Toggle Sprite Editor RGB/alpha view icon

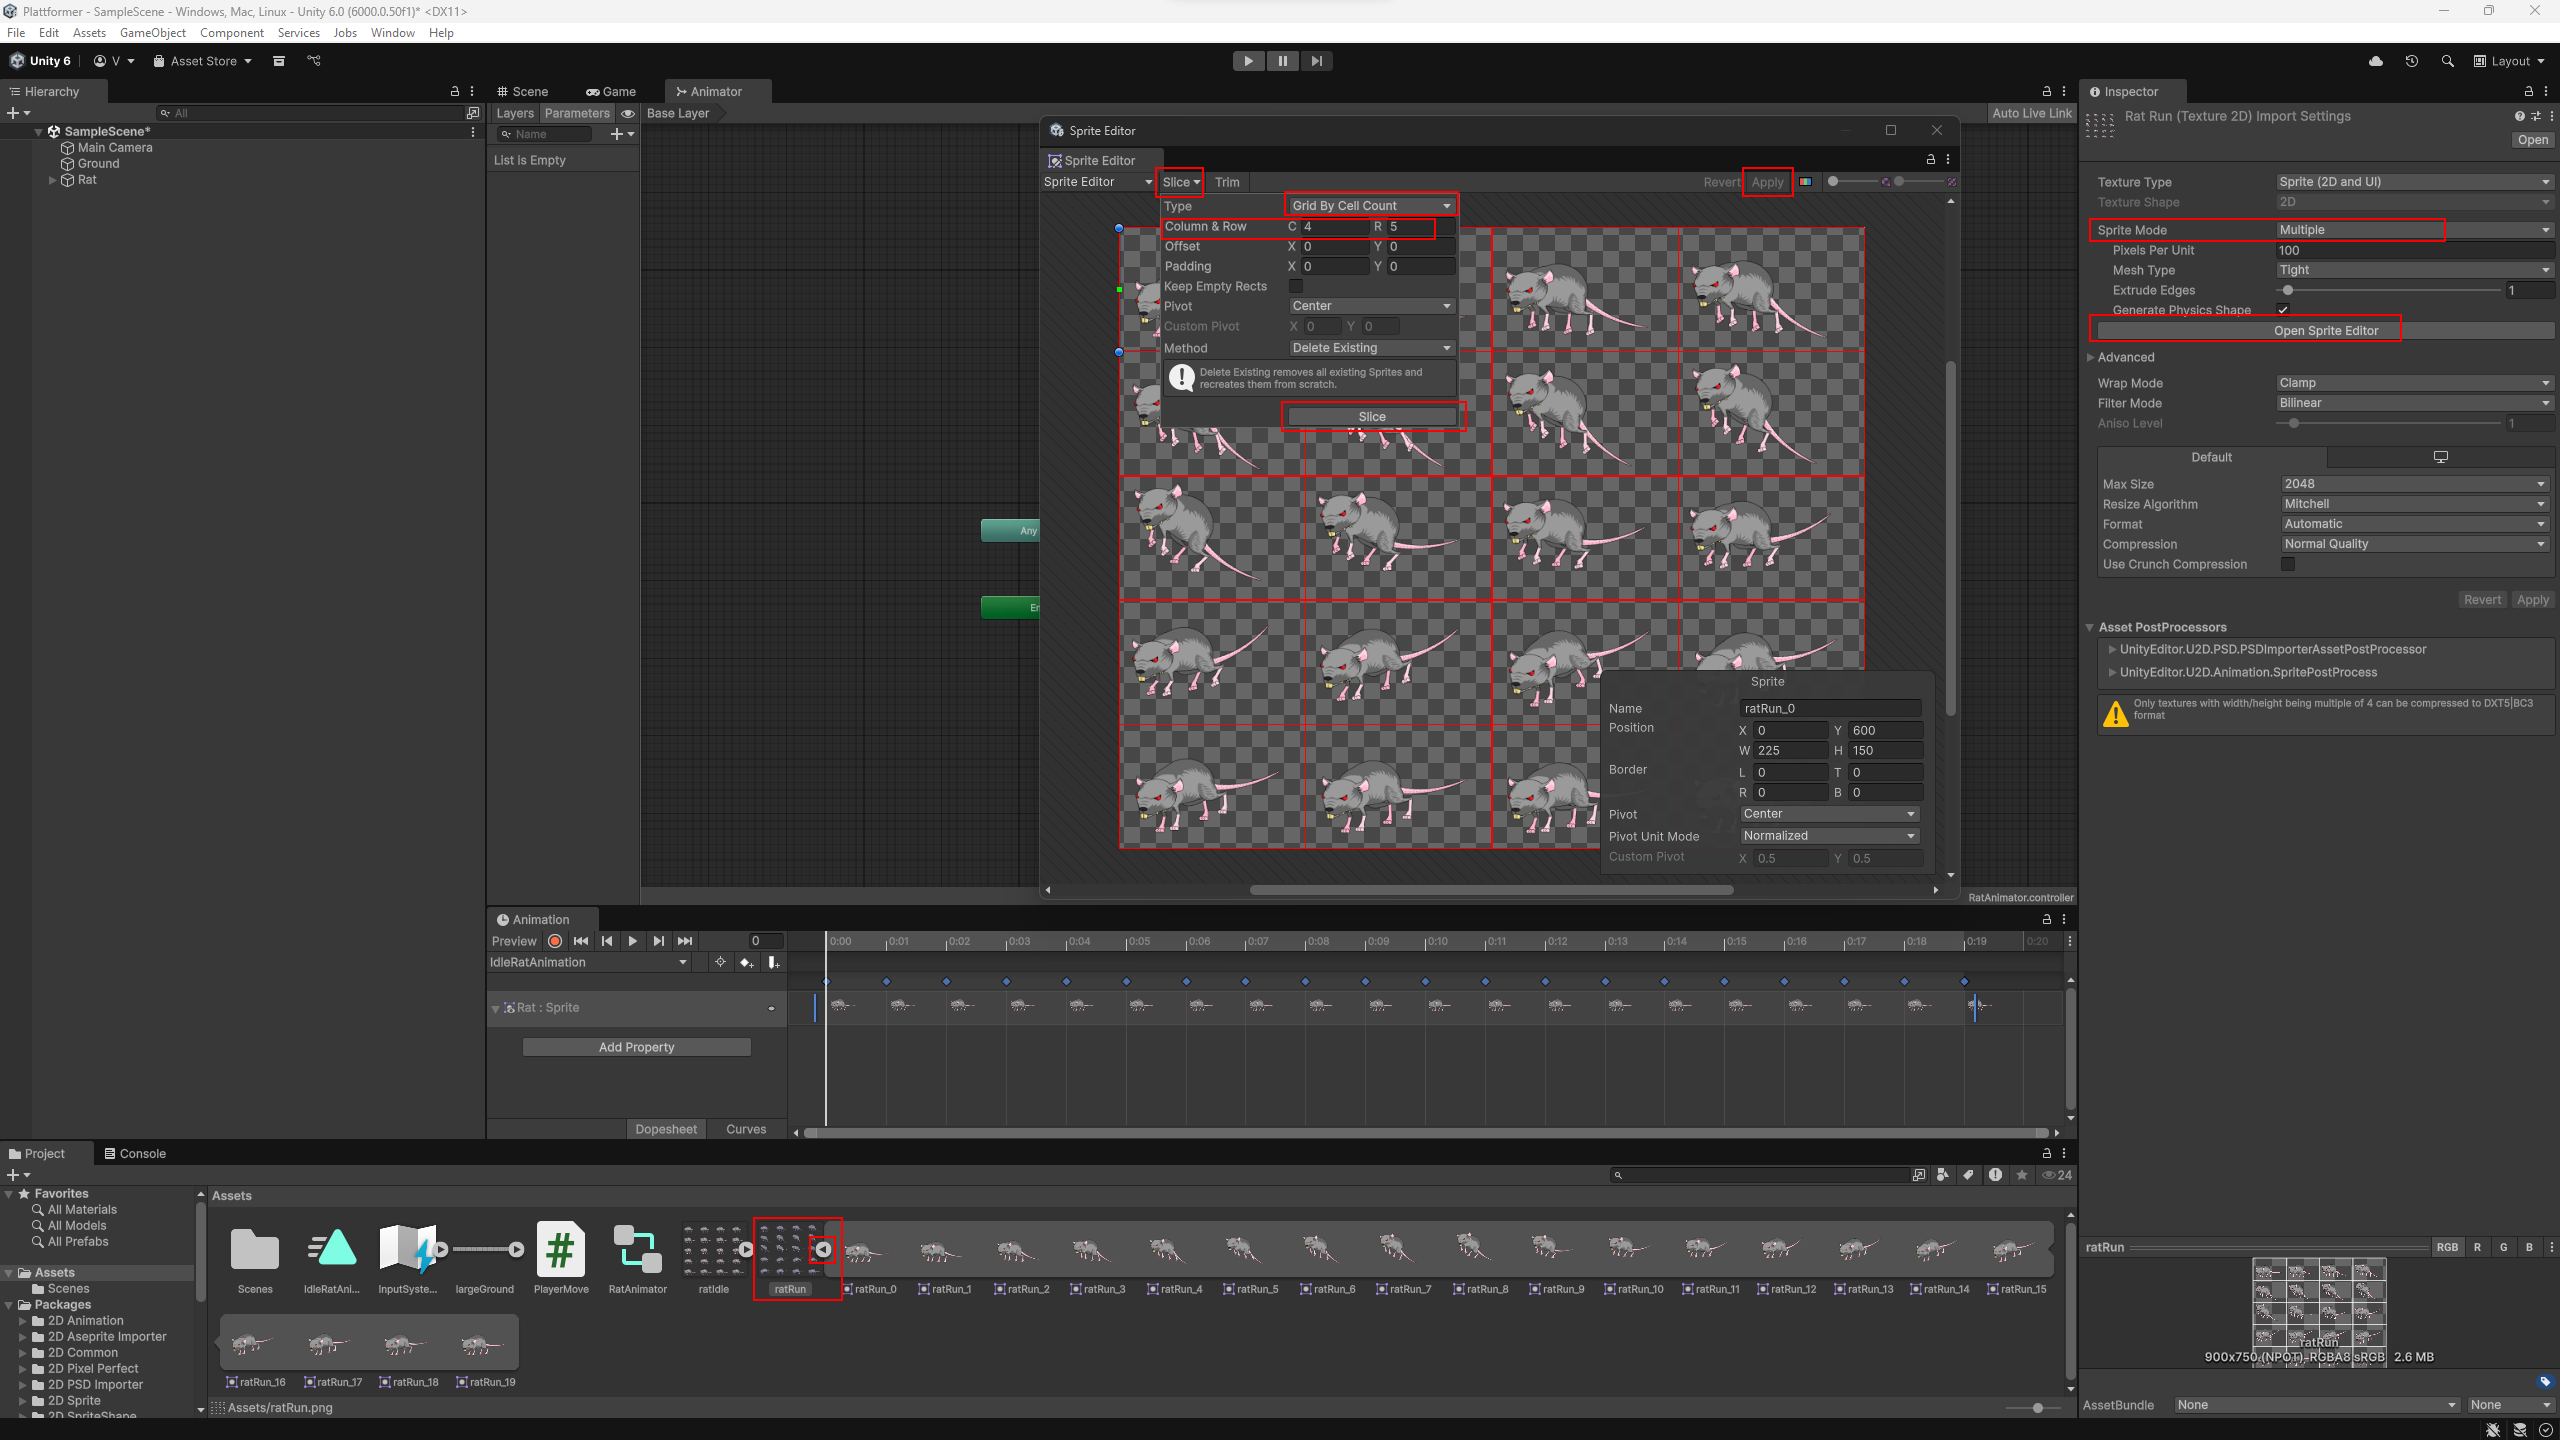coord(1805,182)
